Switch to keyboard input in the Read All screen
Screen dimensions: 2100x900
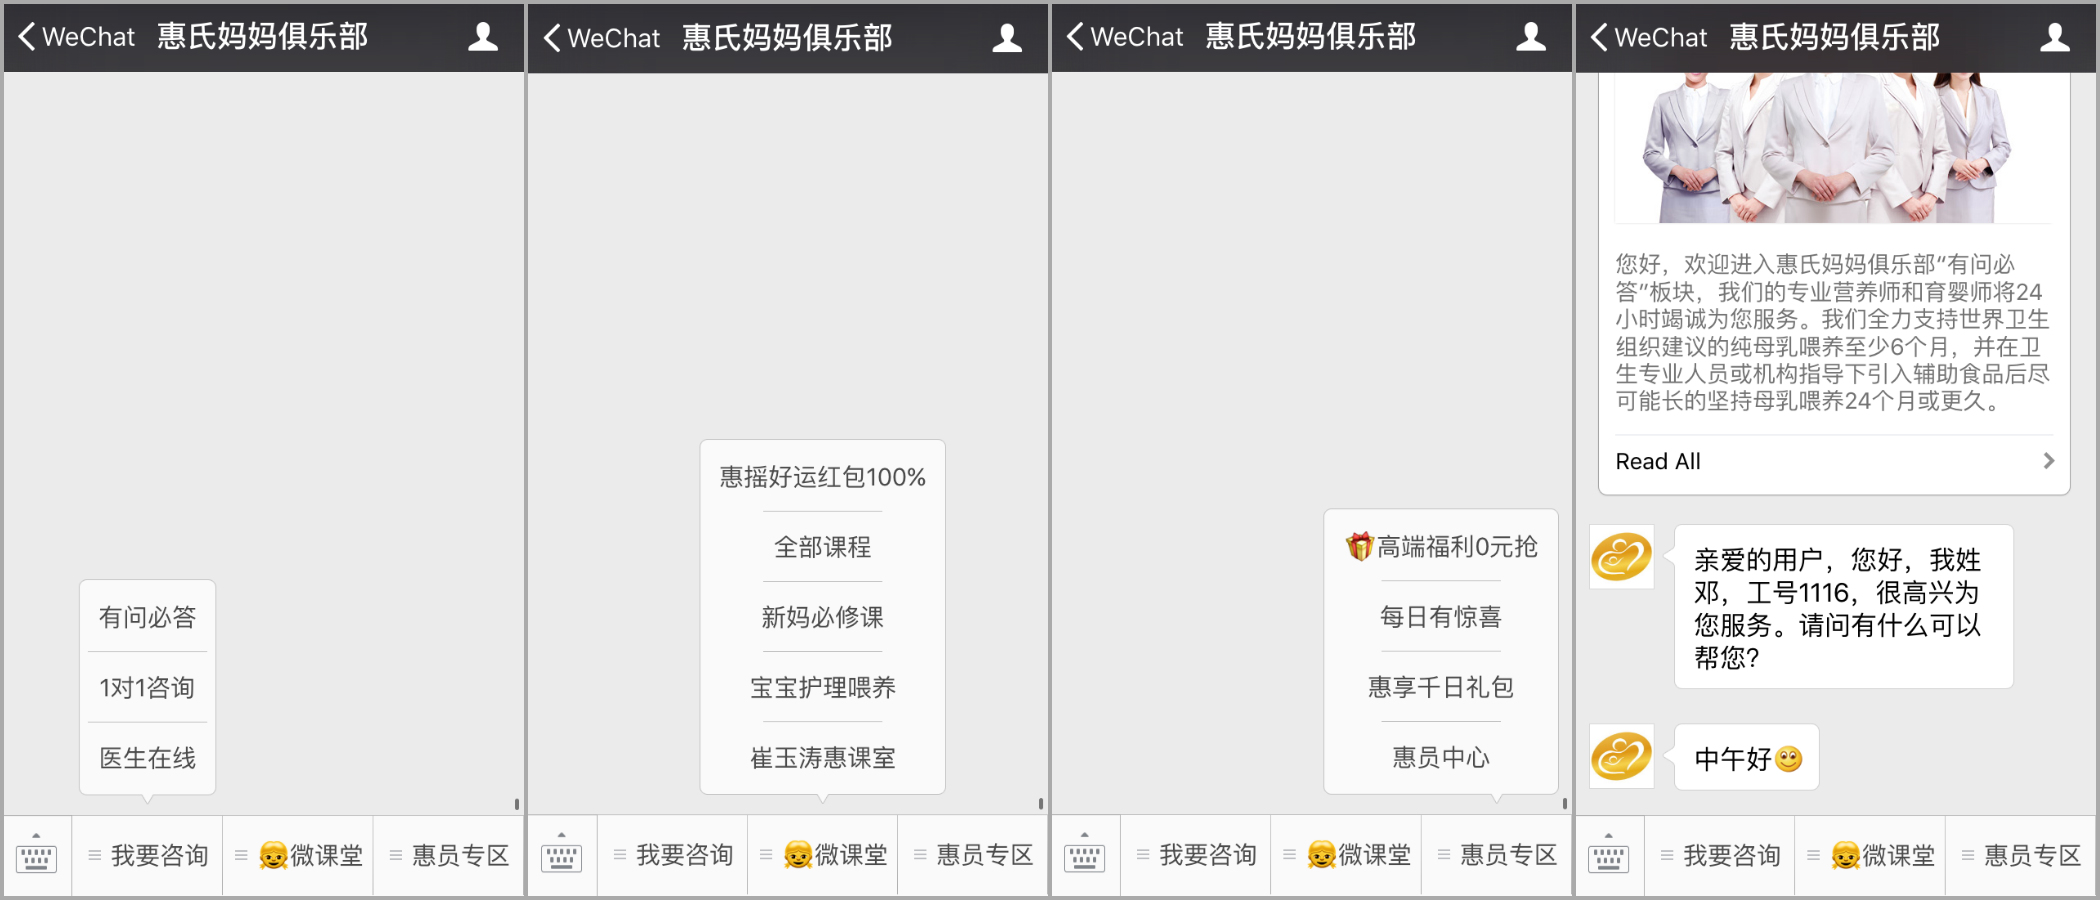pyautogui.click(x=1609, y=855)
